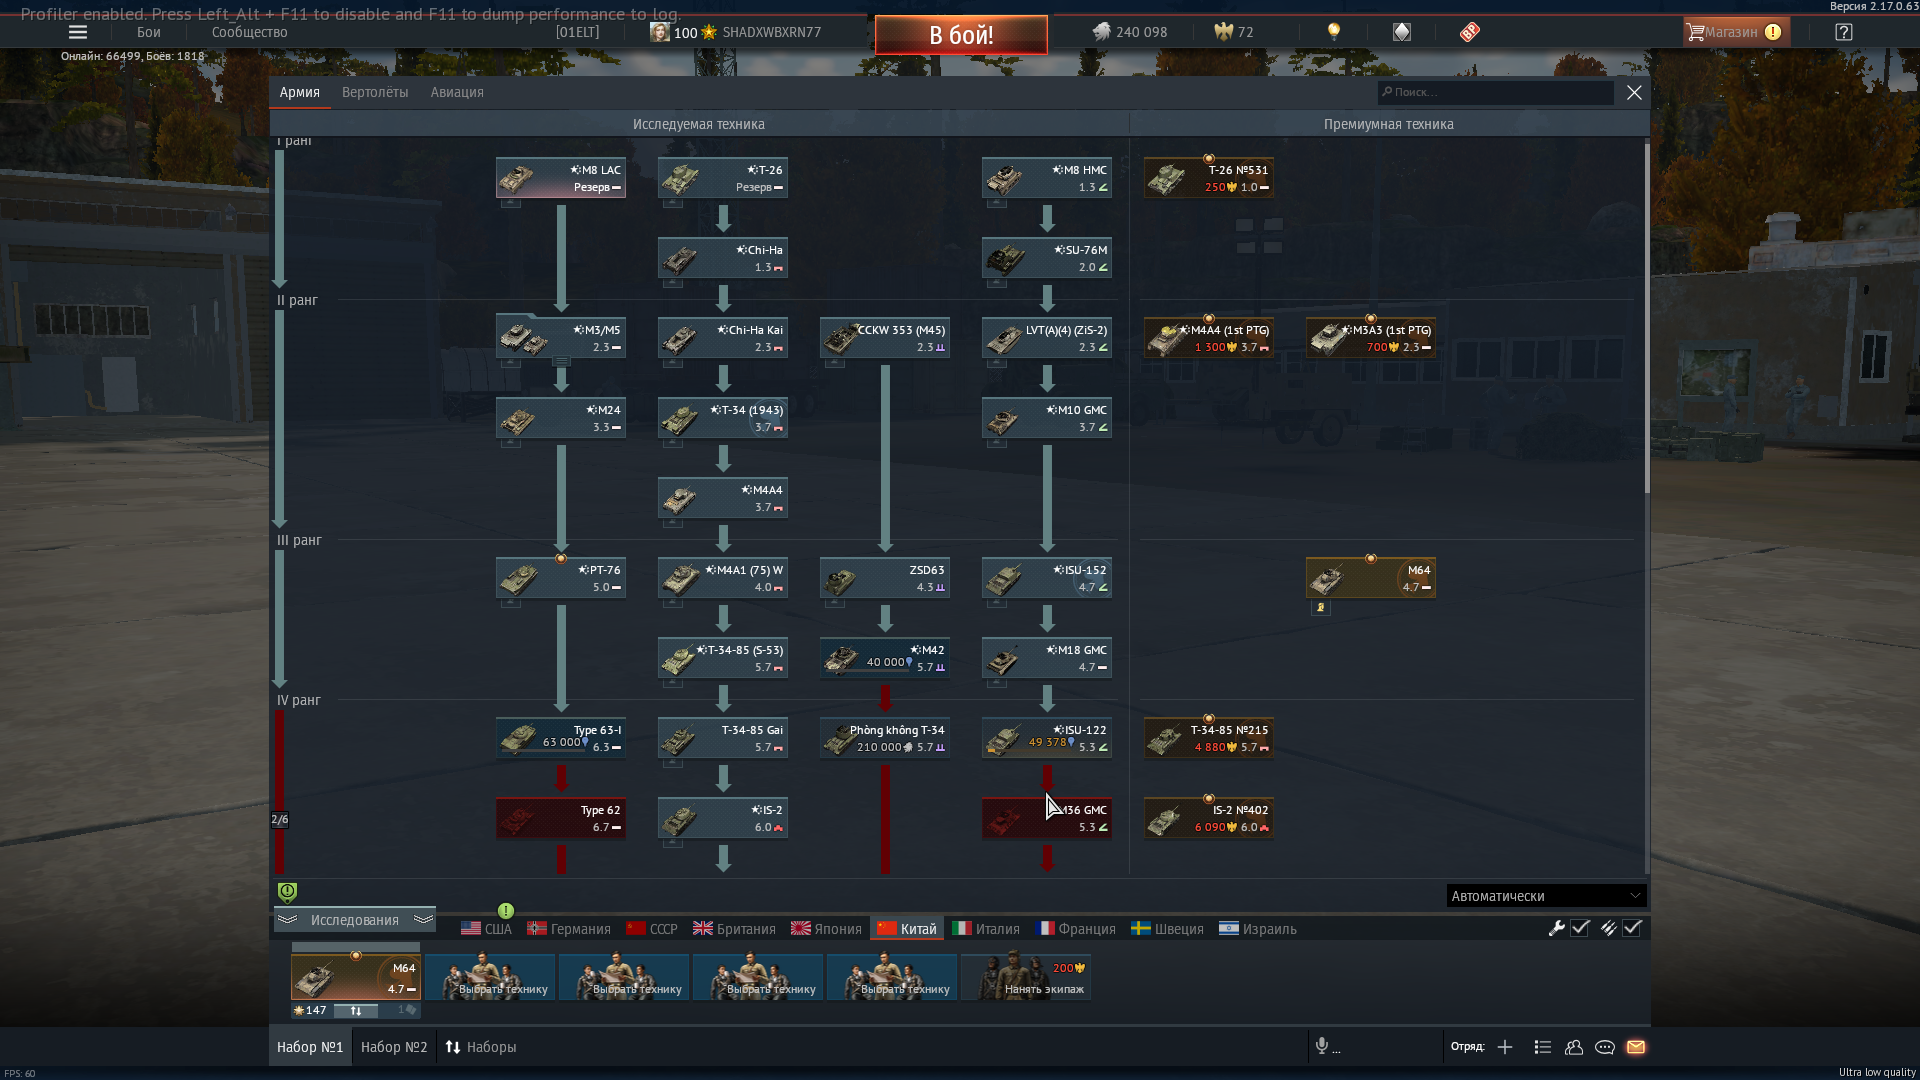Collapse the Исследования panel right chevron
1920x1080 pixels.
pyautogui.click(x=423, y=920)
